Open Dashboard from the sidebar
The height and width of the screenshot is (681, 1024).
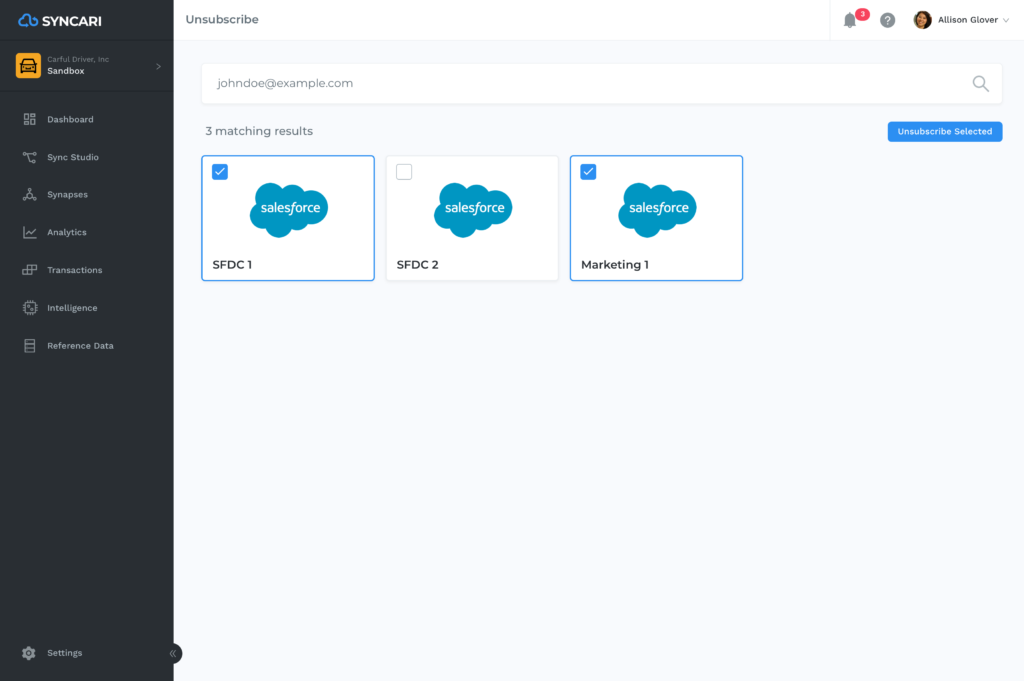pyautogui.click(x=70, y=119)
